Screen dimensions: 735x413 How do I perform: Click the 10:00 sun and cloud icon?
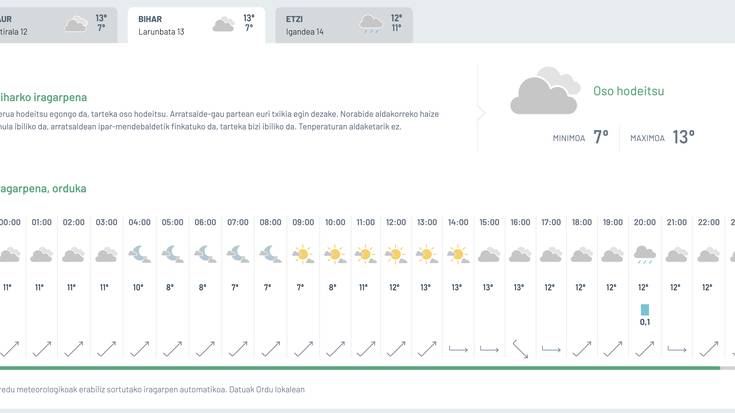[335, 255]
